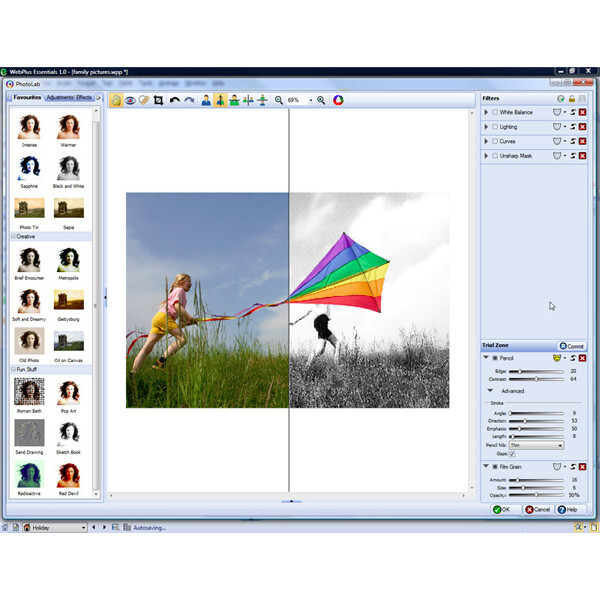
Task: Select the Pan hand tool
Action: pyautogui.click(x=116, y=100)
